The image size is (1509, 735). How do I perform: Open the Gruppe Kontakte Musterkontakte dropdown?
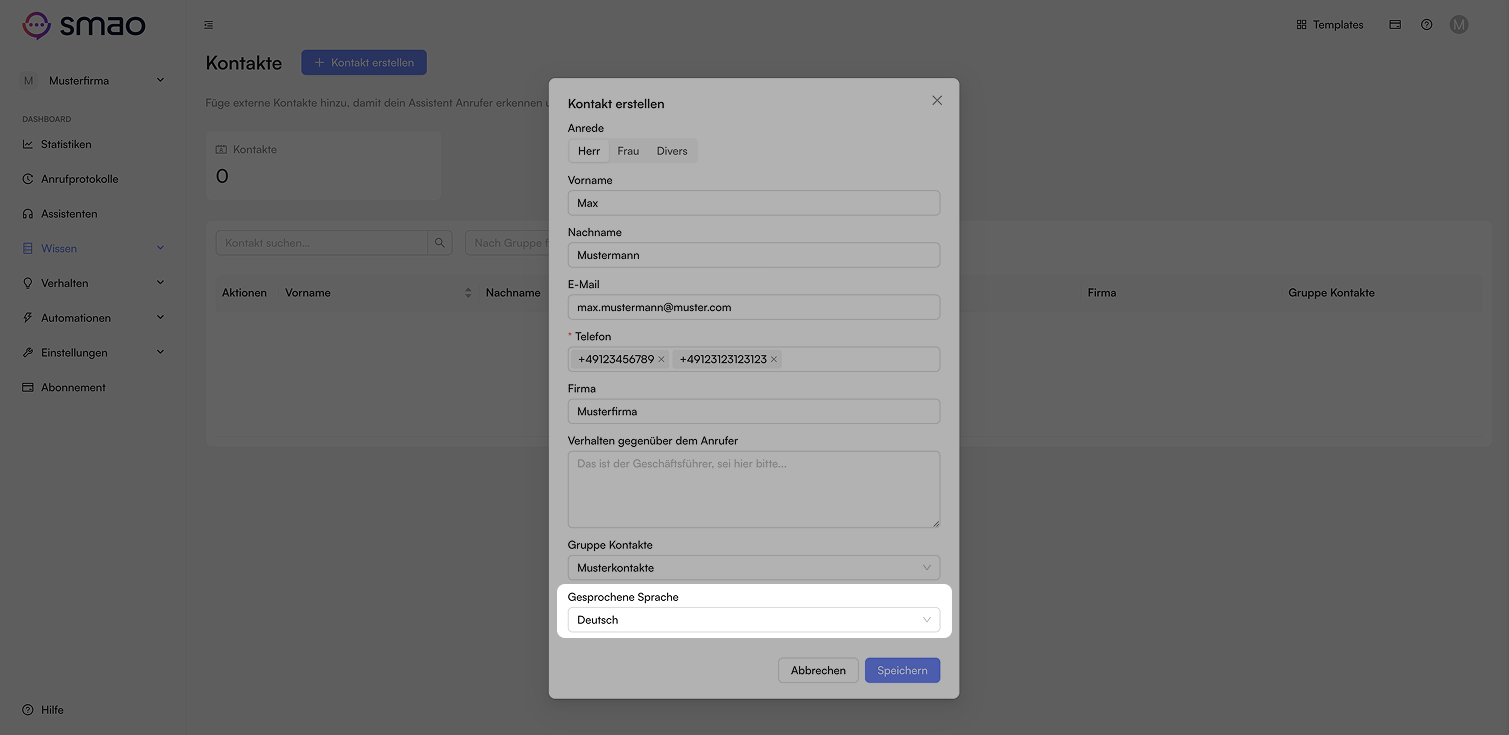(754, 567)
